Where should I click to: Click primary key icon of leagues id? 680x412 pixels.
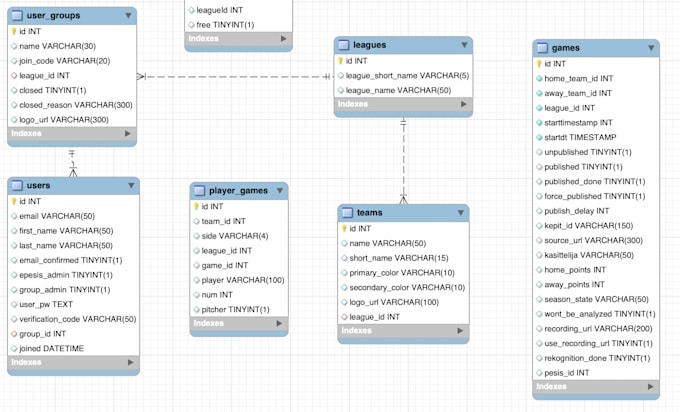pyautogui.click(x=340, y=61)
